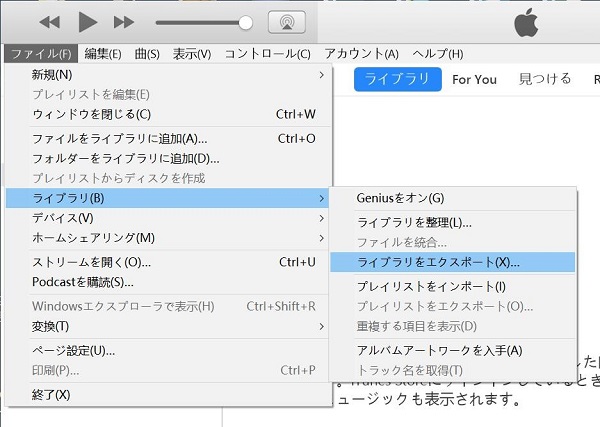Expand the デバイス(V) submenu
Screen dimensions: 600x427
(x=167, y=218)
